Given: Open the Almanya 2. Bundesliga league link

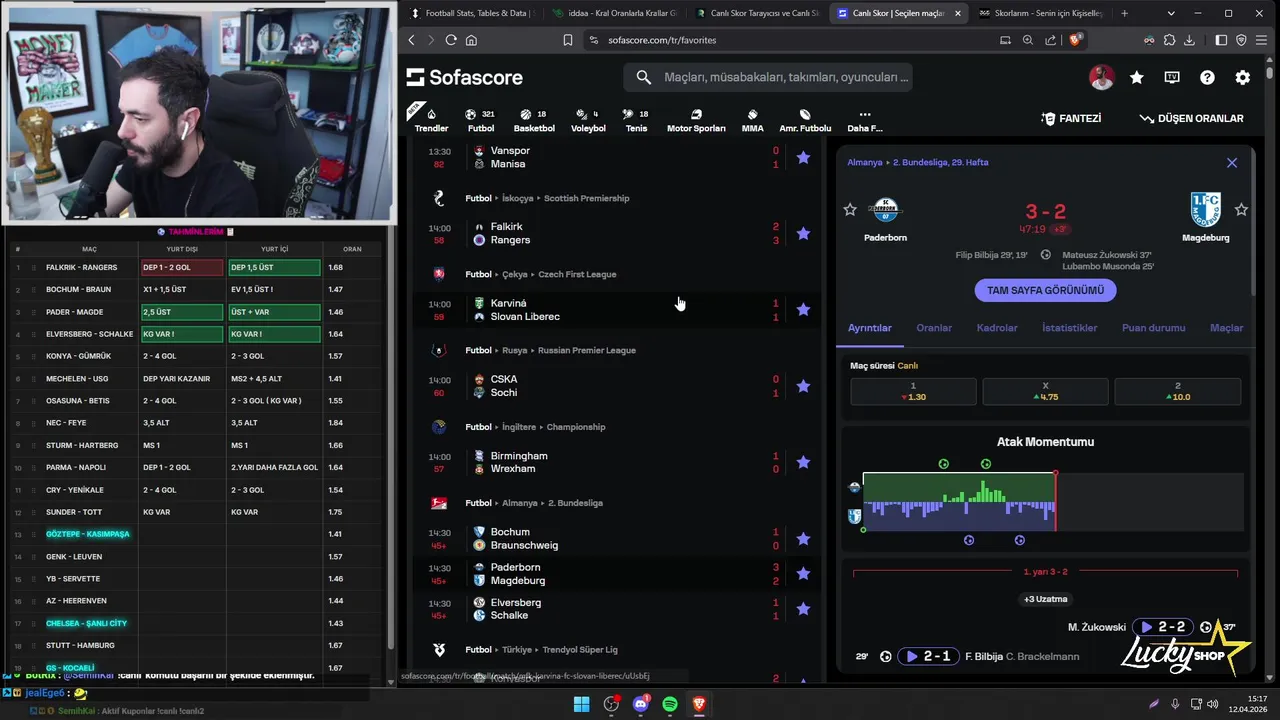Looking at the screenshot, I should [x=918, y=162].
